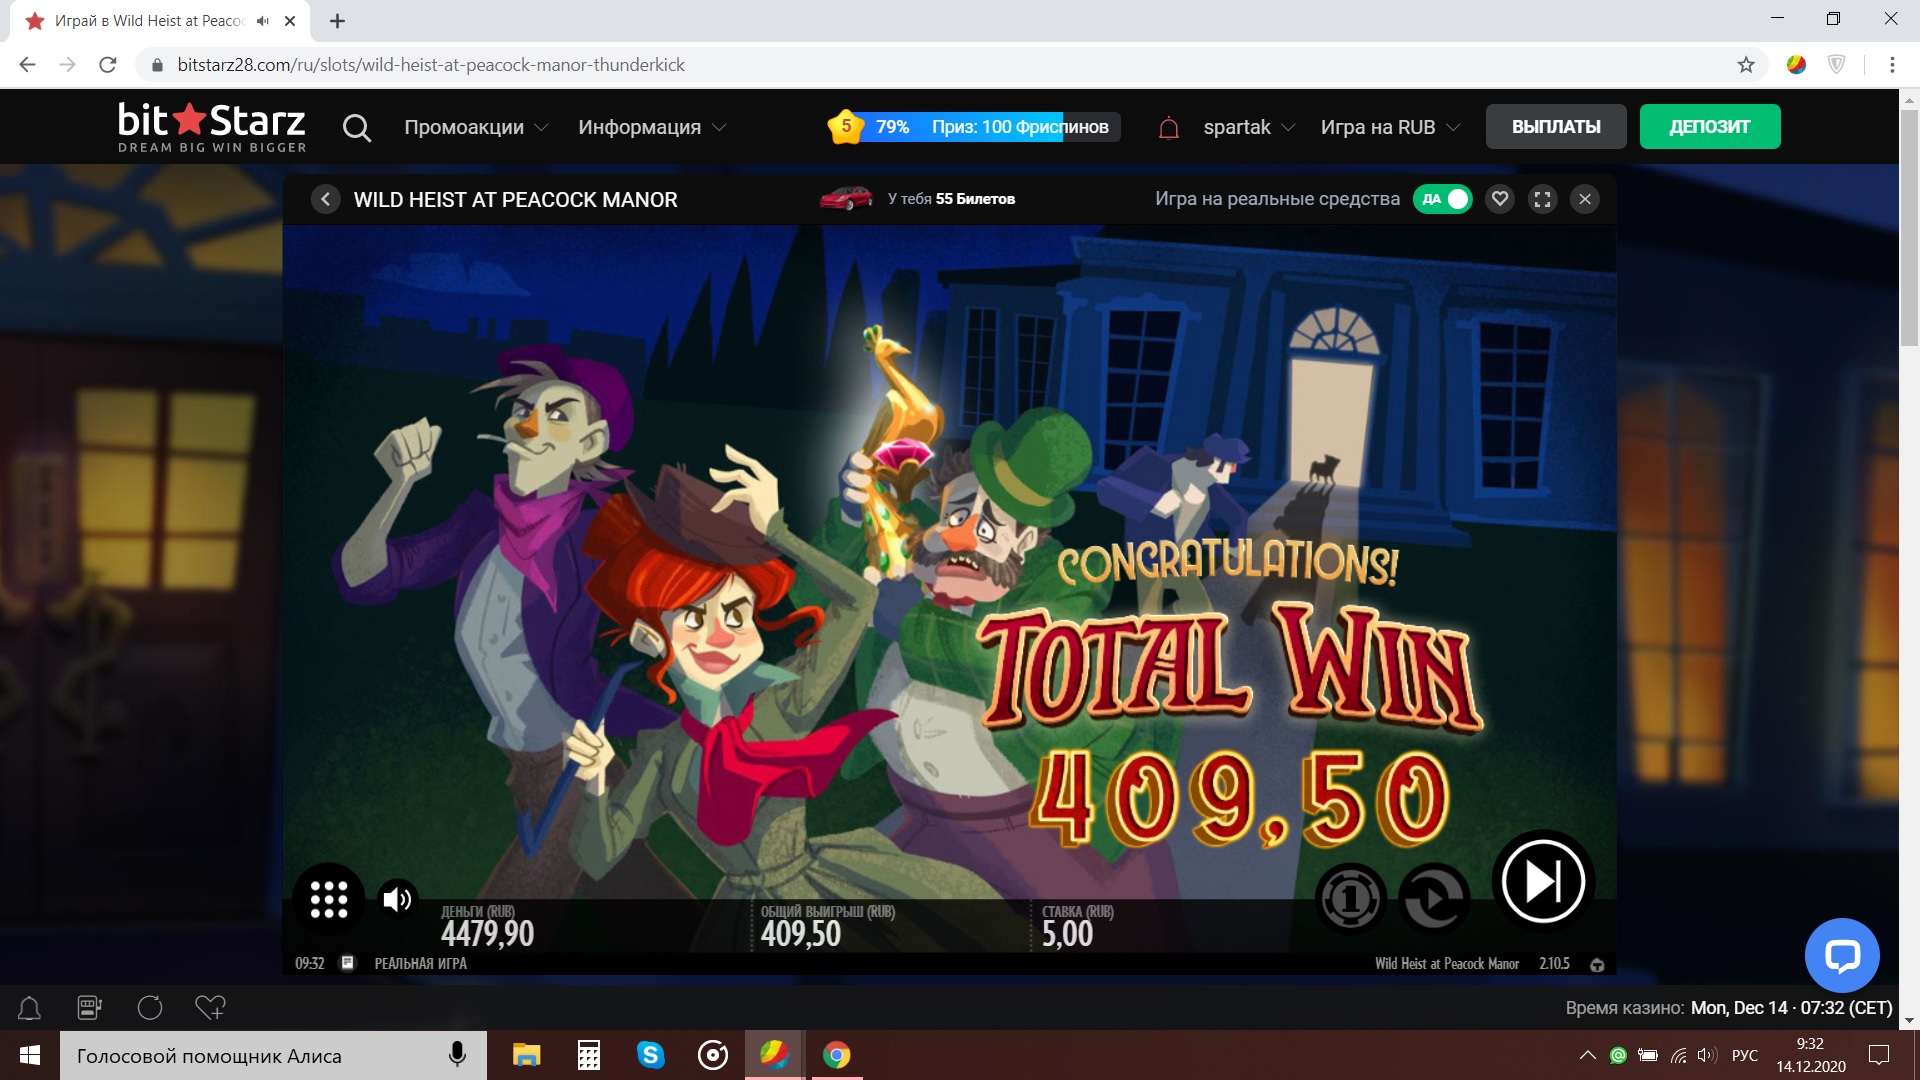This screenshot has width=1920, height=1080.
Task: Close the Wild Heist browser tab
Action: [290, 21]
